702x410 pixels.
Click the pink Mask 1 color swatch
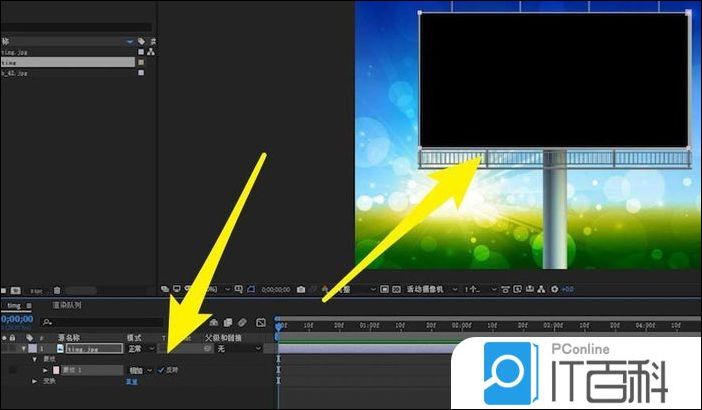[x=56, y=370]
